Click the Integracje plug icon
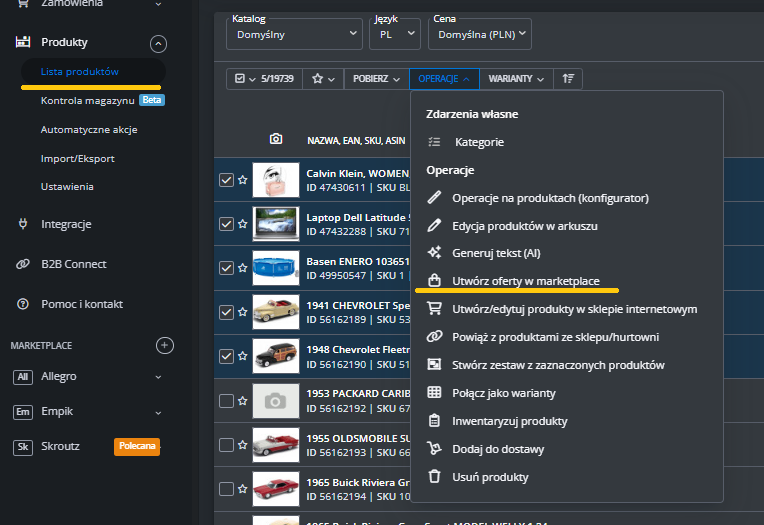This screenshot has width=764, height=525. pos(22,224)
